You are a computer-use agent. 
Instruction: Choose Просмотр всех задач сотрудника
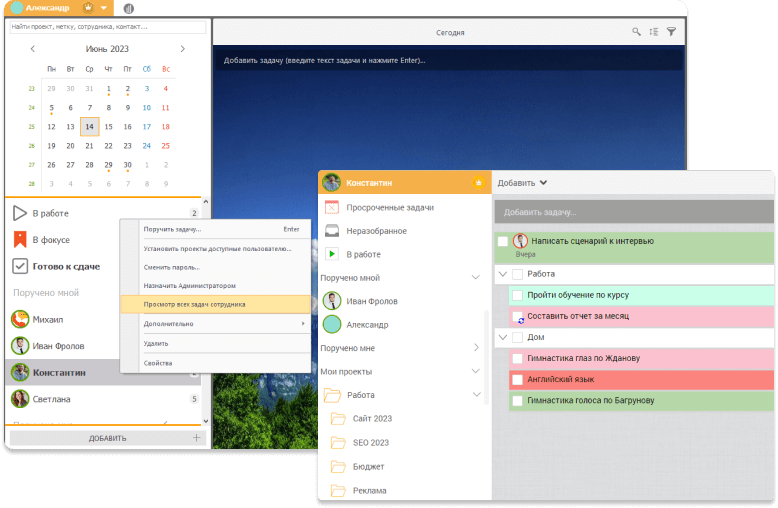[x=215, y=305]
